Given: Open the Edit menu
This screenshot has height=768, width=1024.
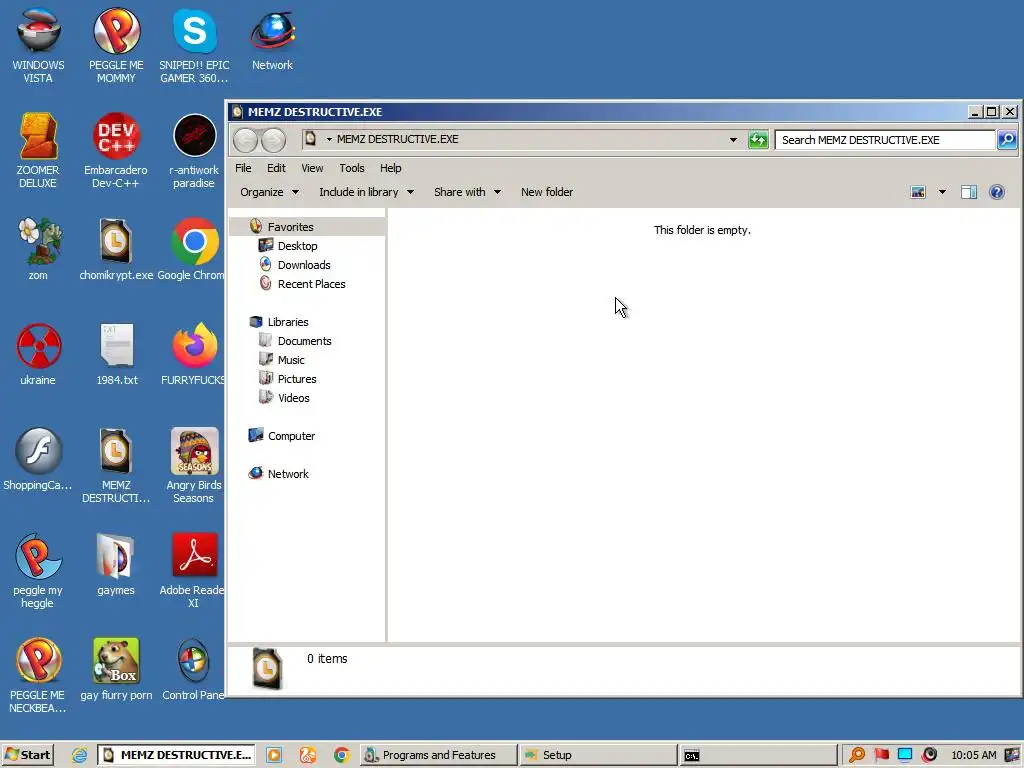Looking at the screenshot, I should 276,168.
